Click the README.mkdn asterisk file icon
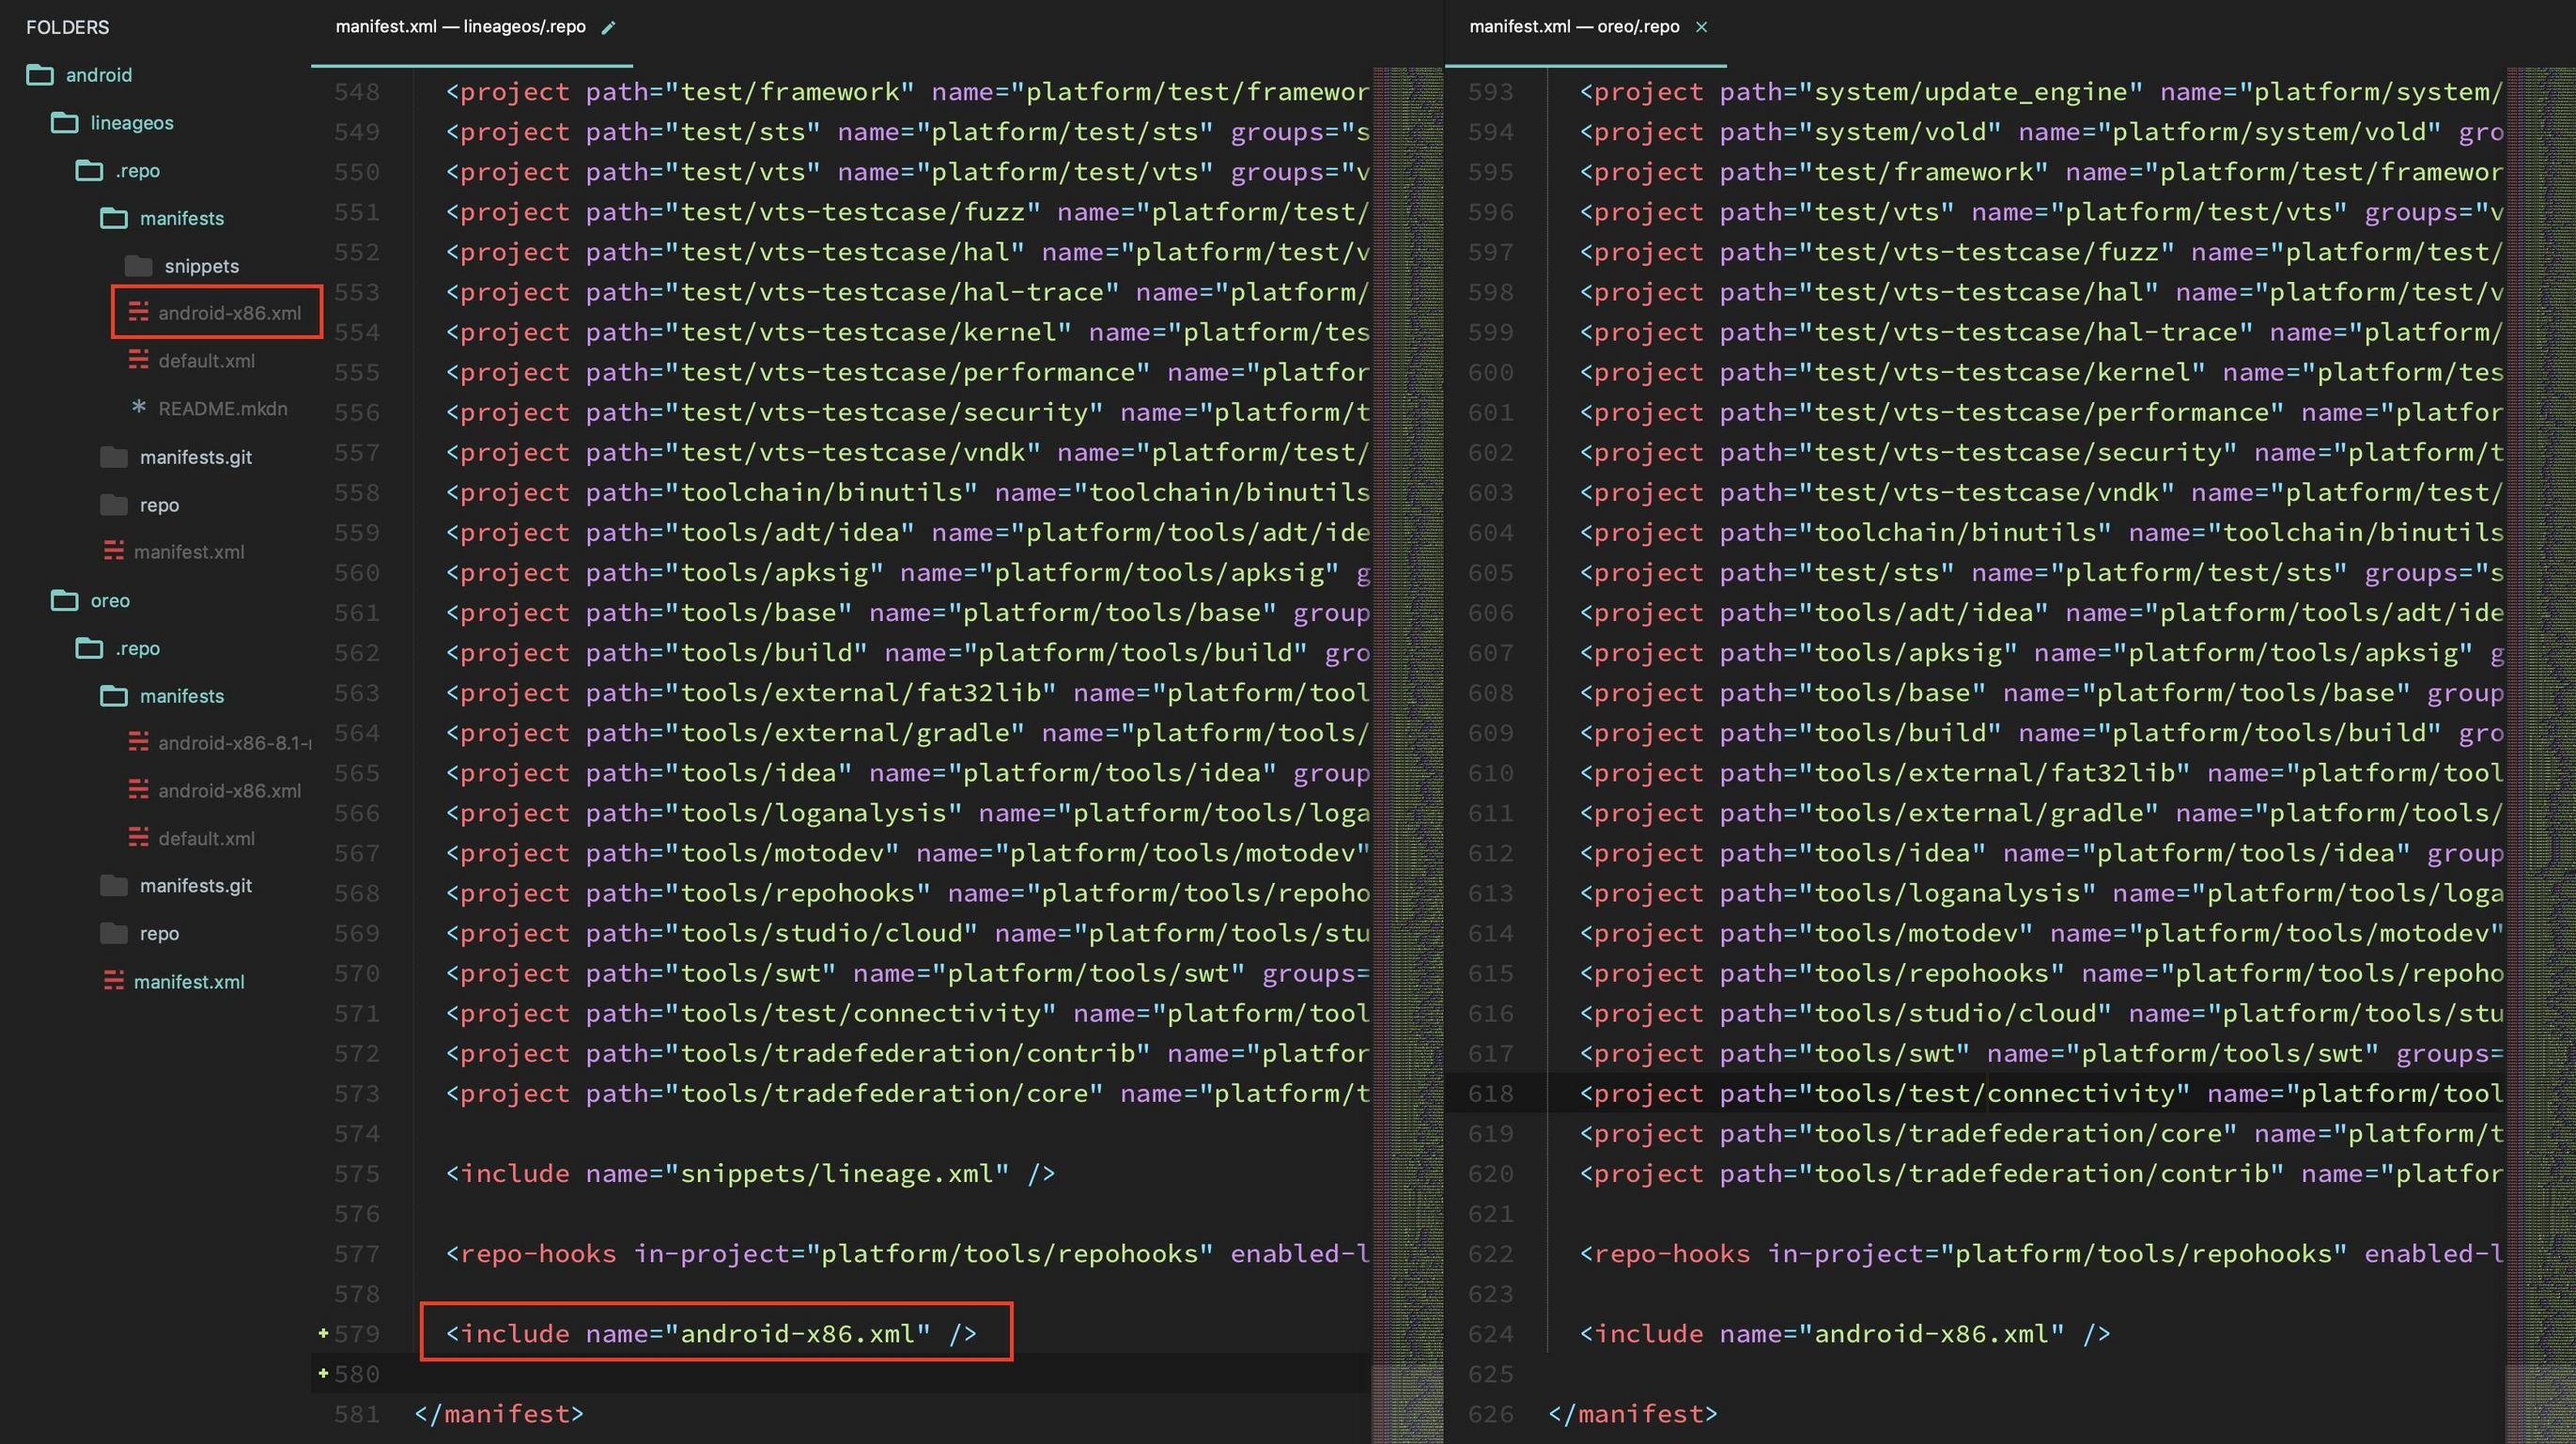This screenshot has width=2576, height=1444. pyautogui.click(x=138, y=408)
